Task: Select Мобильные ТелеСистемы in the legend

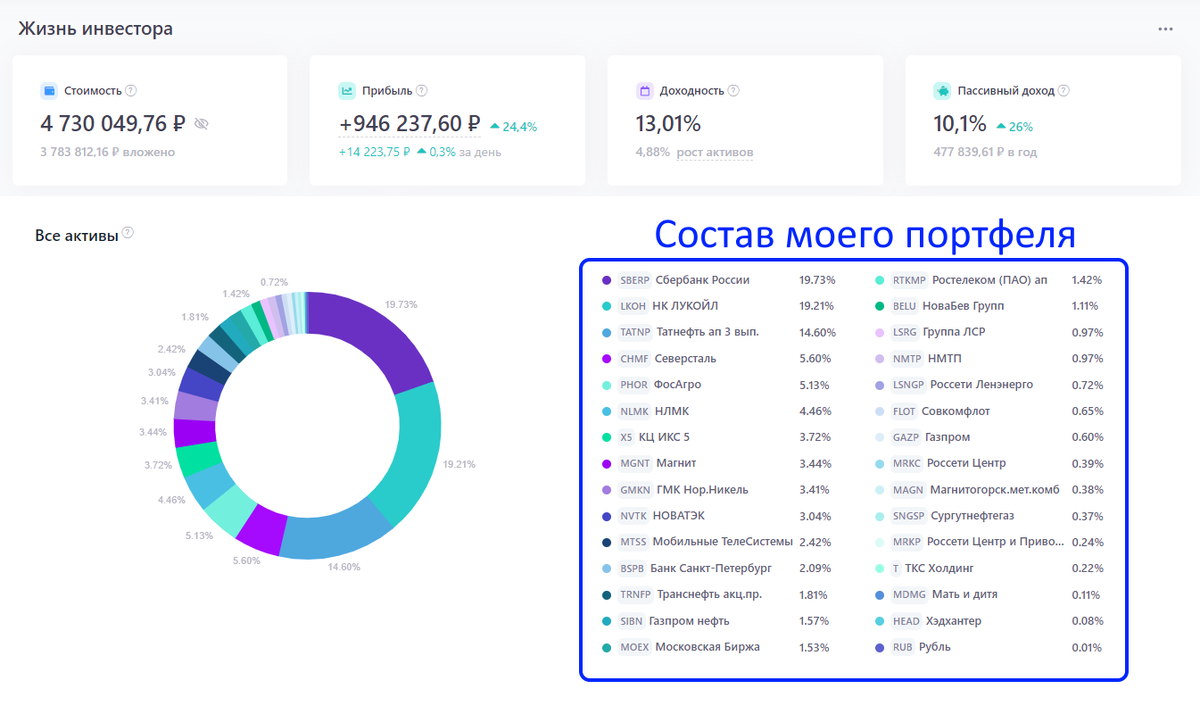Action: (x=719, y=542)
